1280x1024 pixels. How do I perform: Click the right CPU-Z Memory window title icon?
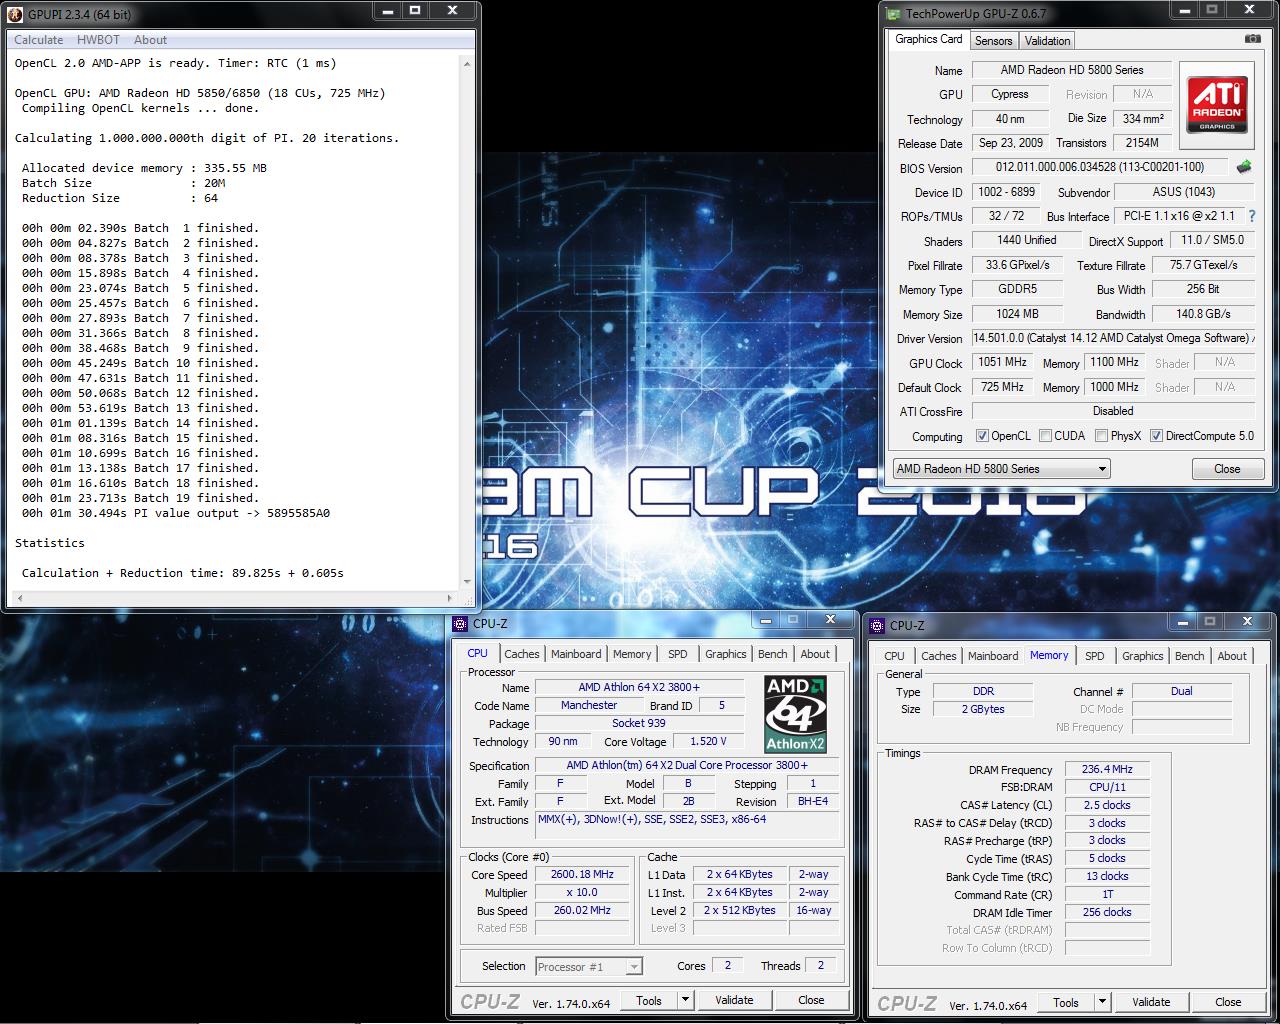tap(878, 625)
